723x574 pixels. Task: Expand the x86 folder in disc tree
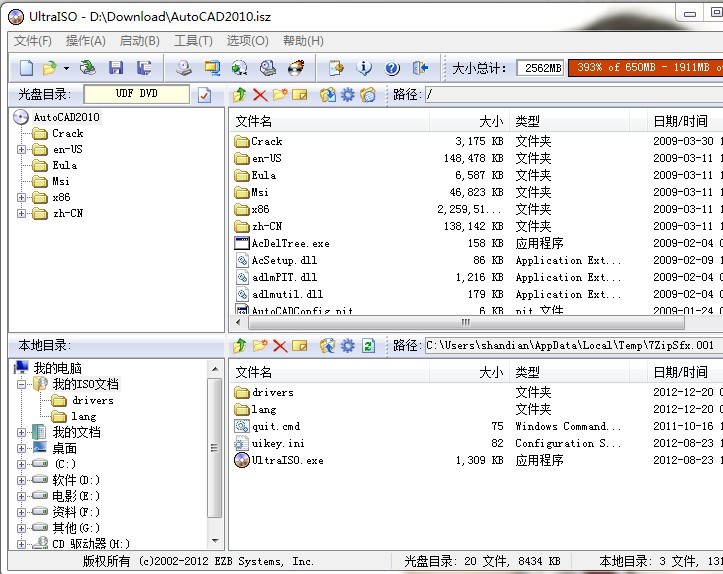pos(21,197)
